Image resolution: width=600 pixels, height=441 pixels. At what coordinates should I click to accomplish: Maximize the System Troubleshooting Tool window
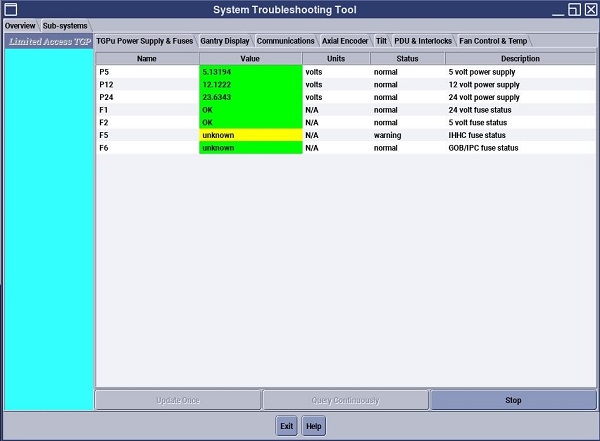[573, 9]
